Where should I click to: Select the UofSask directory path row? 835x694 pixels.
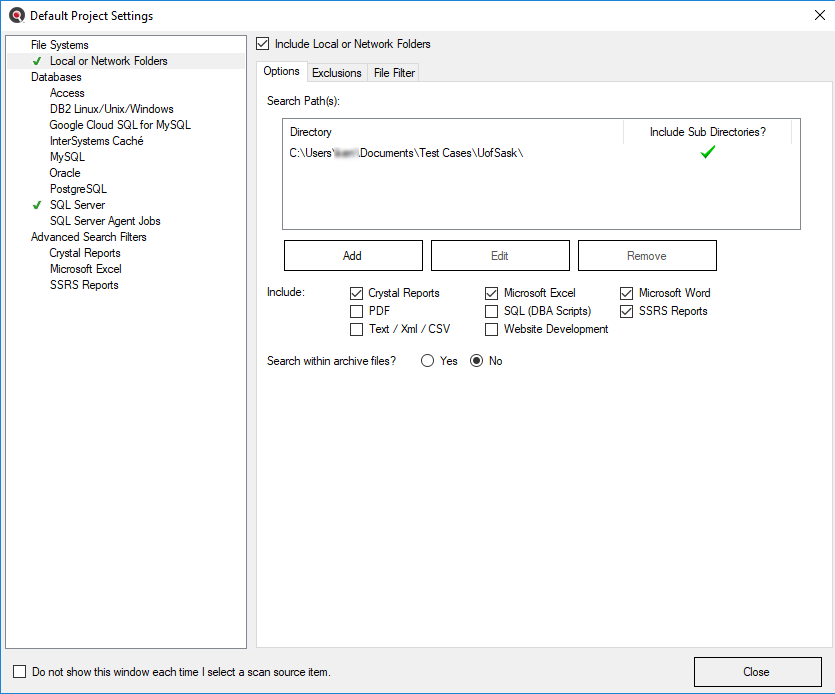(407, 153)
